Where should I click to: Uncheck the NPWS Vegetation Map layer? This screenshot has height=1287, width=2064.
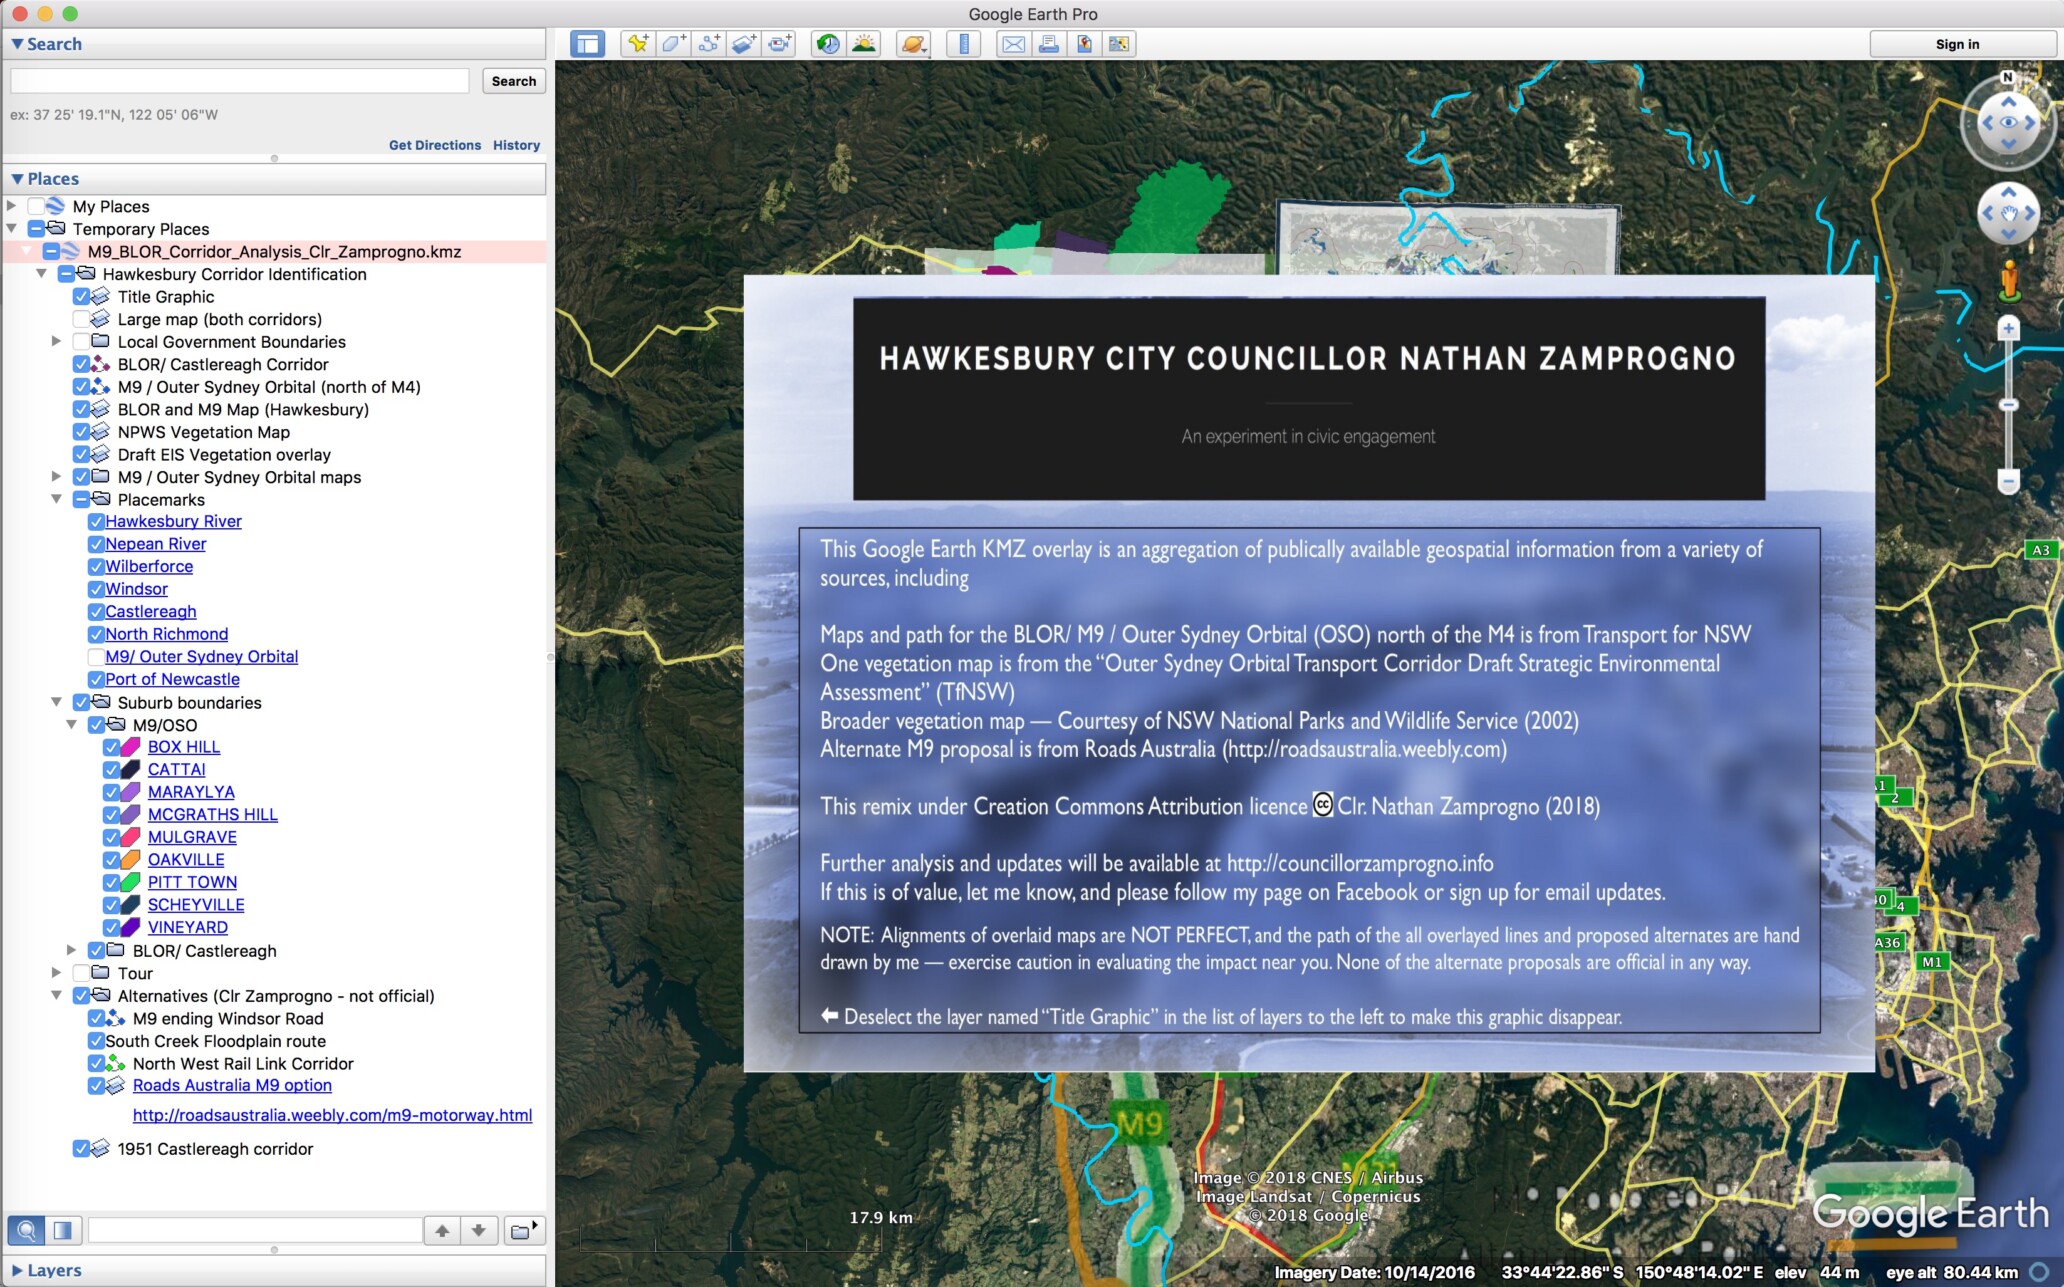[x=81, y=432]
